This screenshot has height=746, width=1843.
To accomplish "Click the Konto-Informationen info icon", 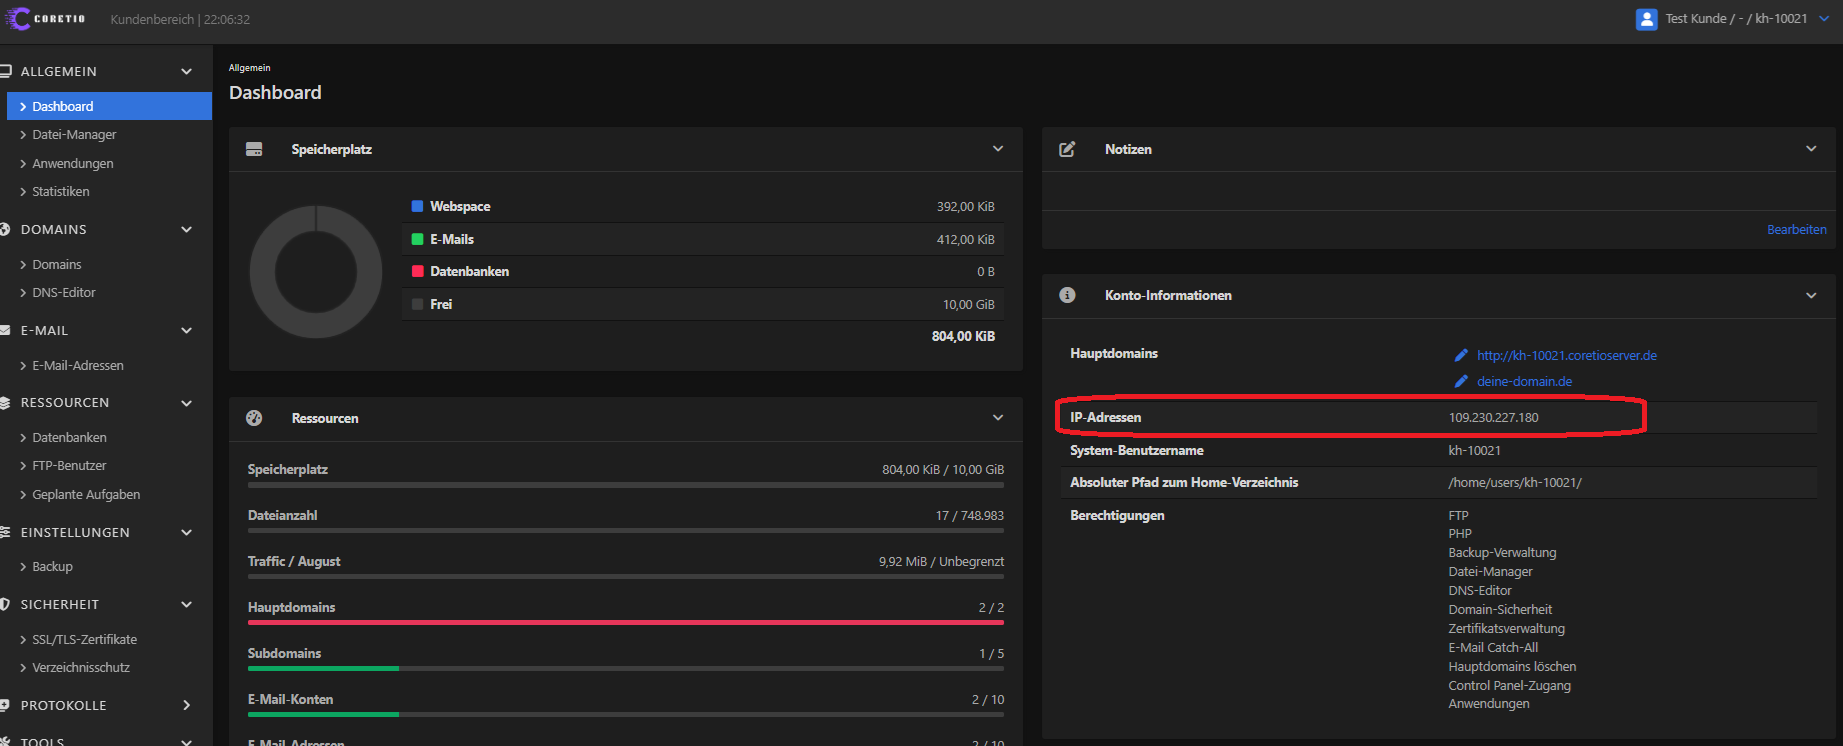I will pyautogui.click(x=1067, y=295).
